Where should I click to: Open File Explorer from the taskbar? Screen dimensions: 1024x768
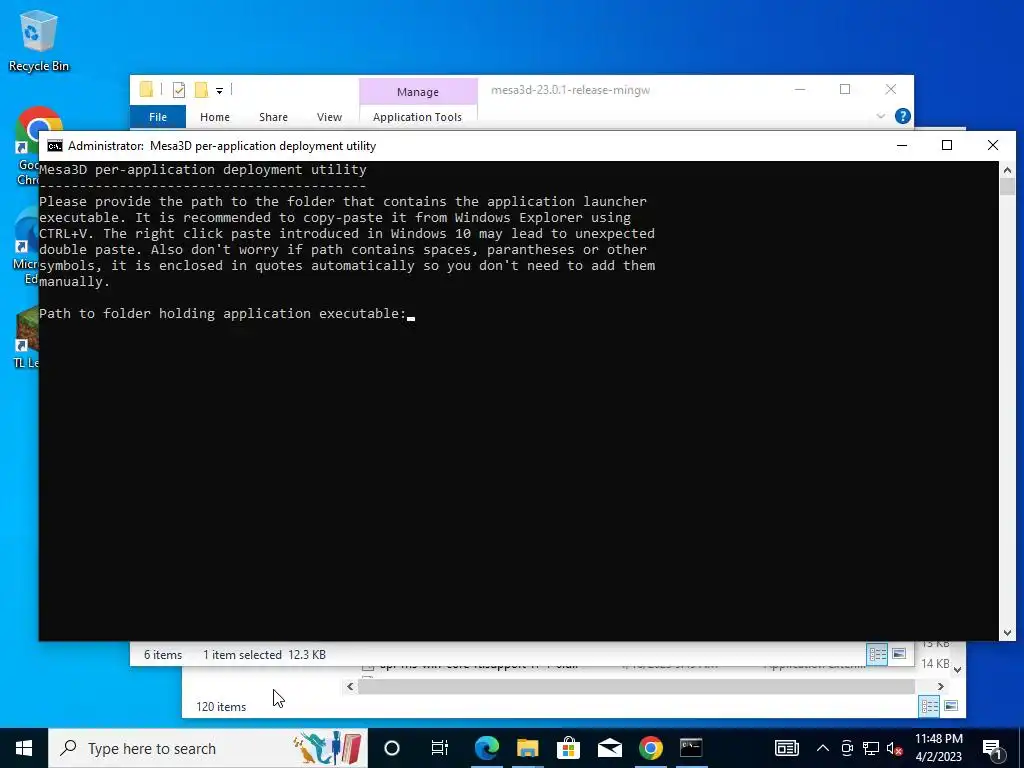pyautogui.click(x=528, y=748)
